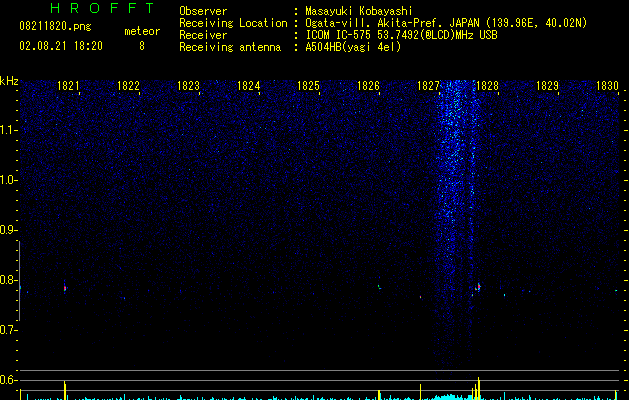This screenshot has width=629, height=400.
Task: Click the tall yellow intensity spike near 1828
Action: (478, 388)
